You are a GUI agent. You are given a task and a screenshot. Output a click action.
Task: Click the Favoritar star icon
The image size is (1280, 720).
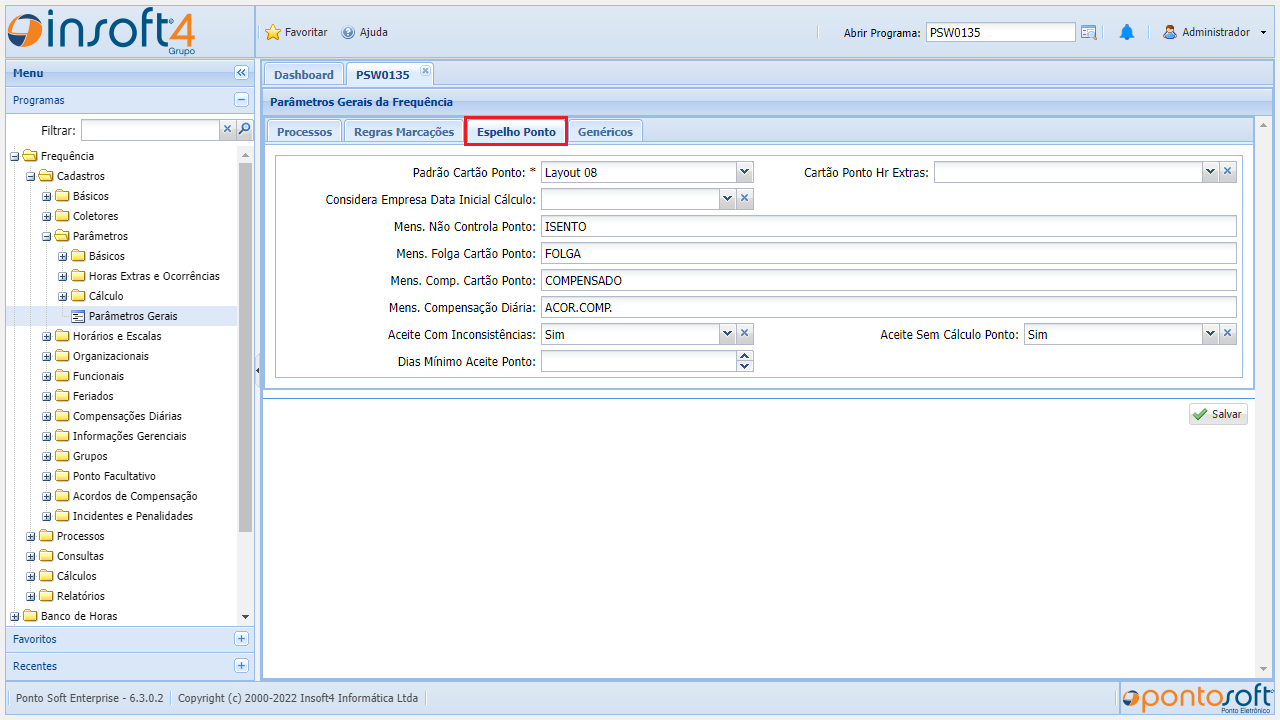coord(273,32)
